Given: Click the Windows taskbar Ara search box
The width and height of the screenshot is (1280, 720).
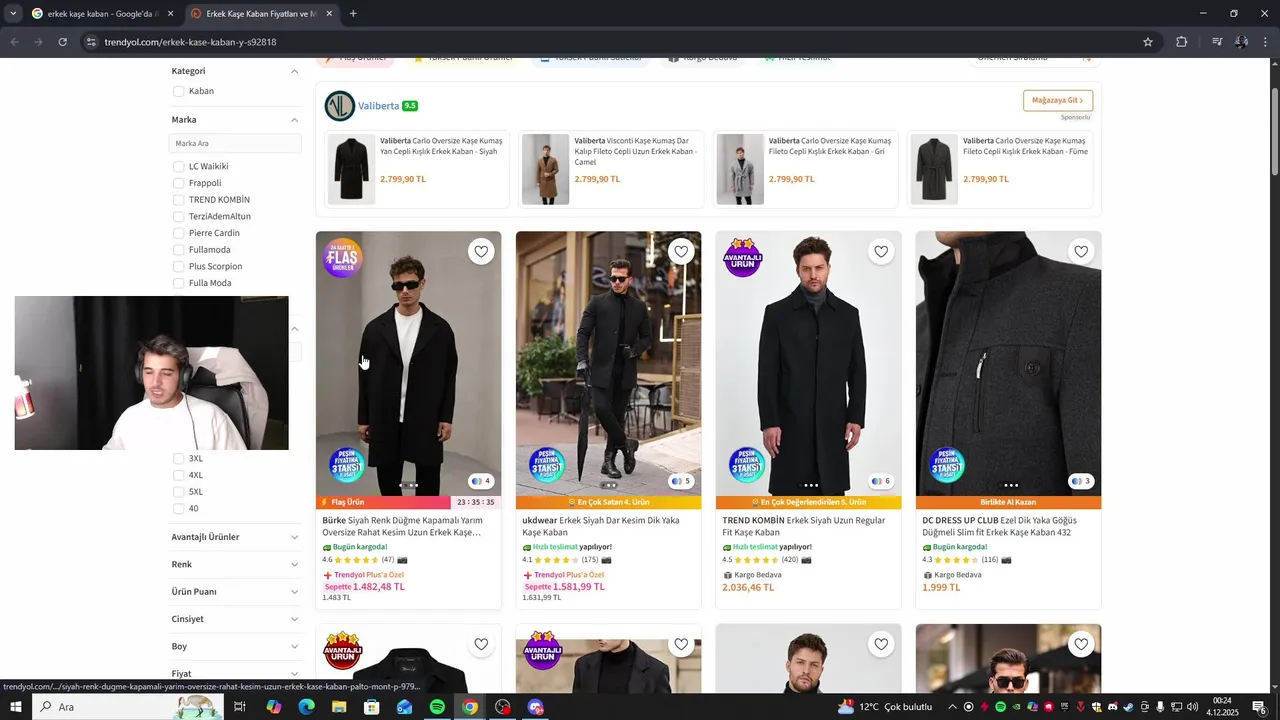Looking at the screenshot, I should click(x=130, y=707).
